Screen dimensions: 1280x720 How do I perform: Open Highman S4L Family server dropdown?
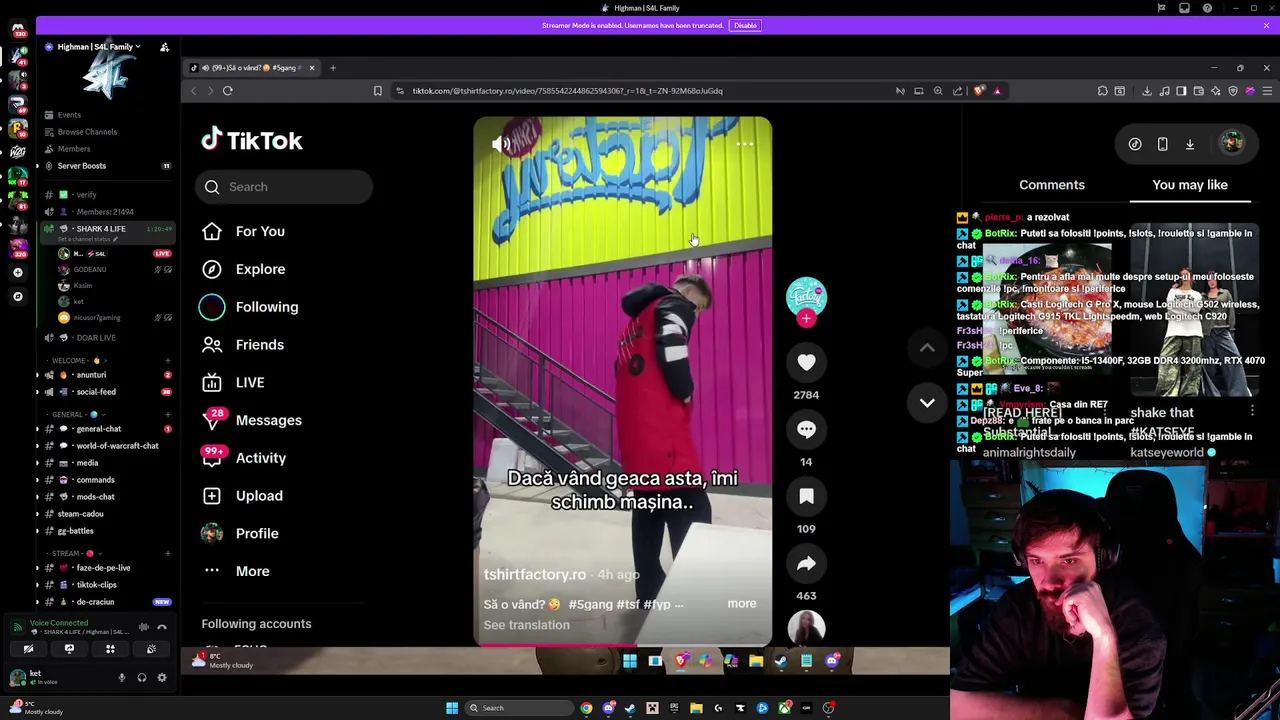(x=98, y=47)
